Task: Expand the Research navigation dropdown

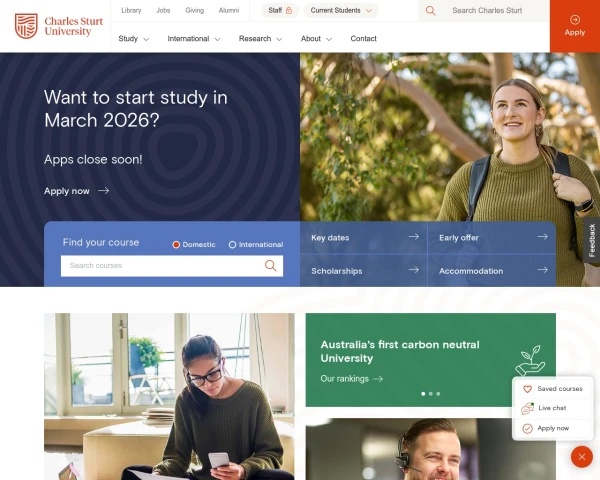Action: coord(260,39)
